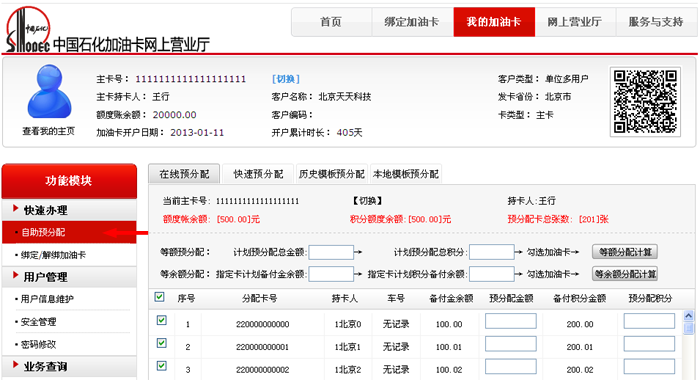
Task: Open the 网上营业厅 navigation tab
Action: 575,22
